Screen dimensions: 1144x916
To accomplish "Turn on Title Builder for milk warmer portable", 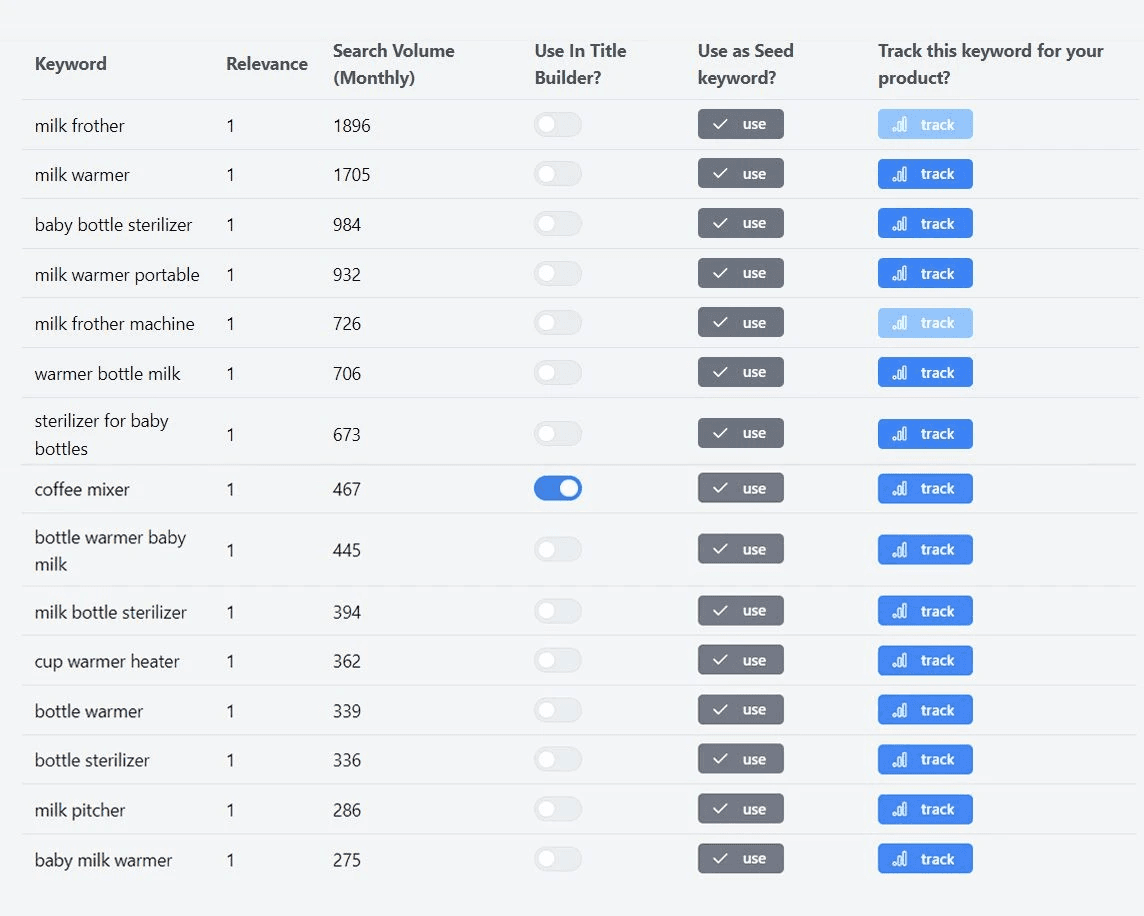I will (x=557, y=274).
